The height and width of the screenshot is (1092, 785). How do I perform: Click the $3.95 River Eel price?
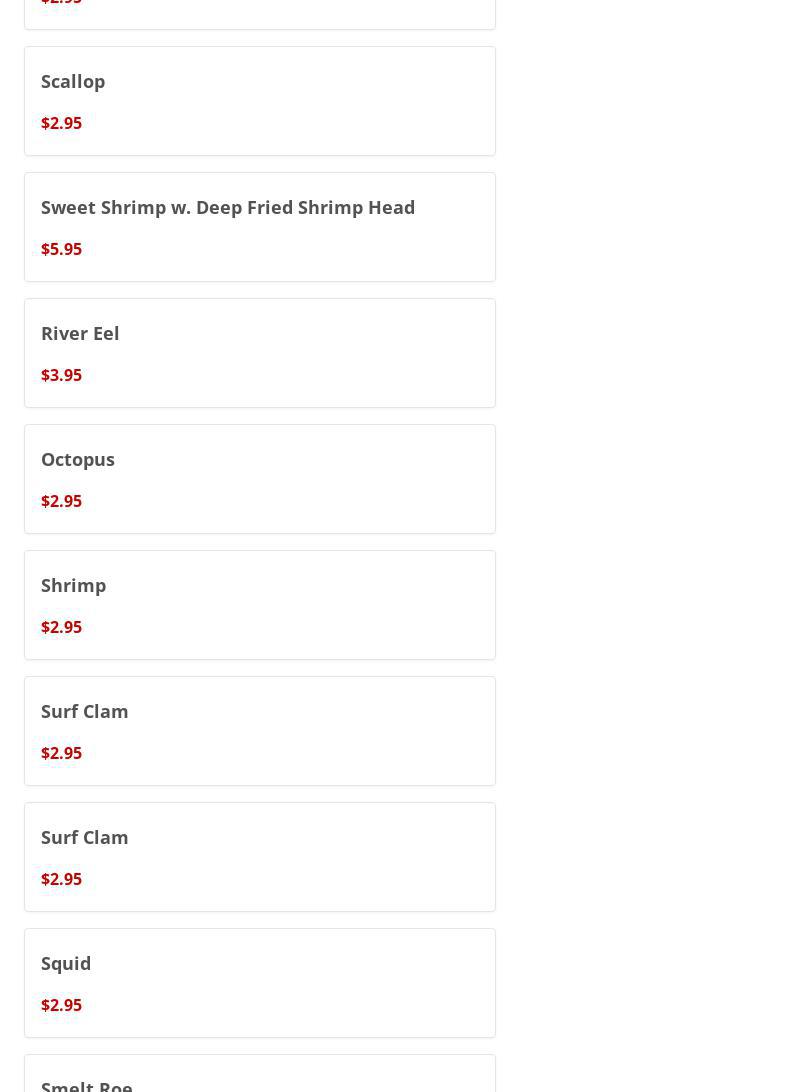61,375
